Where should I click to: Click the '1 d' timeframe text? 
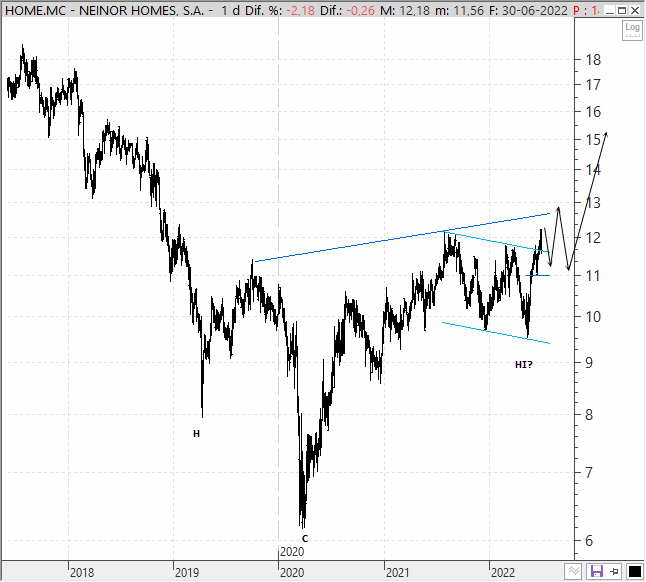click(230, 10)
